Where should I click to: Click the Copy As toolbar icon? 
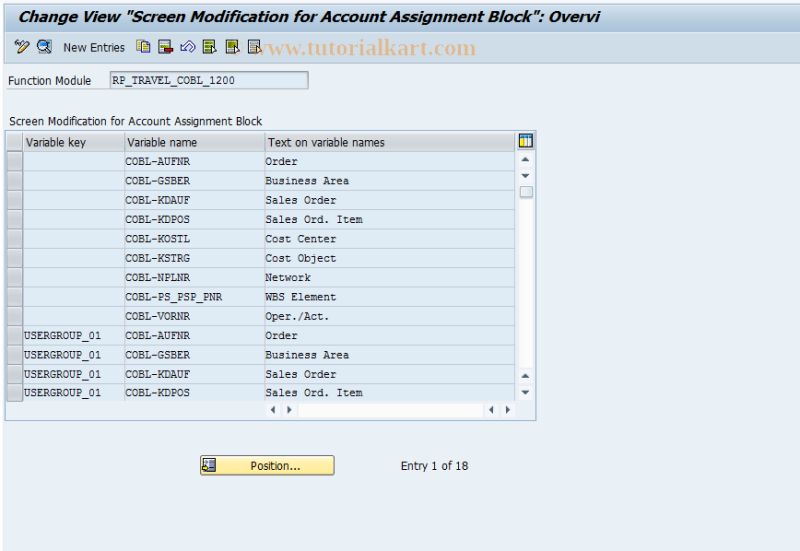tap(143, 47)
